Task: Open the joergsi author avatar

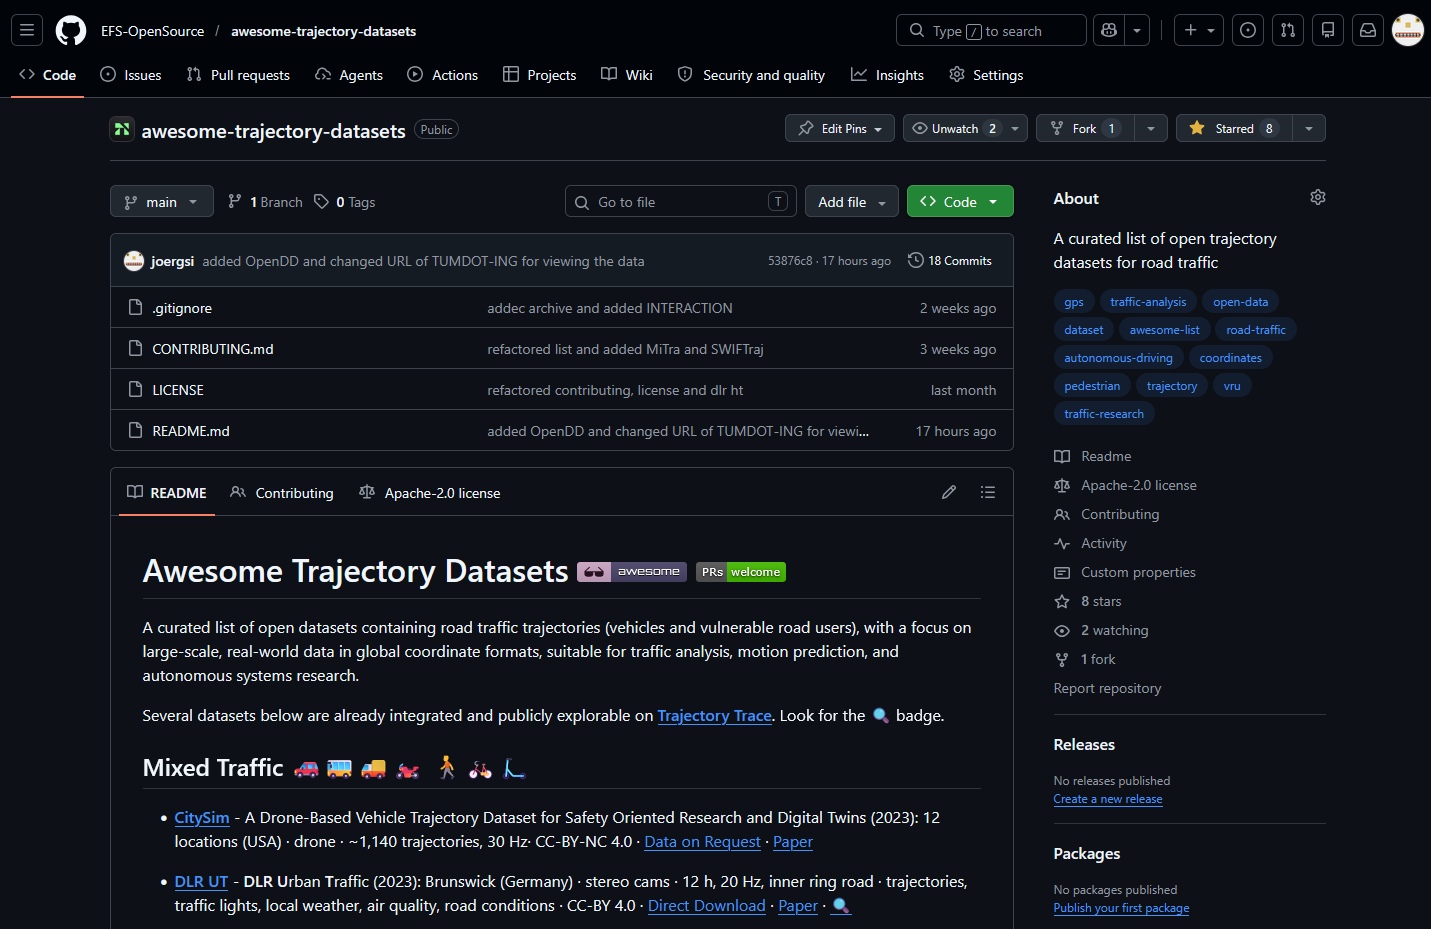Action: pos(134,261)
